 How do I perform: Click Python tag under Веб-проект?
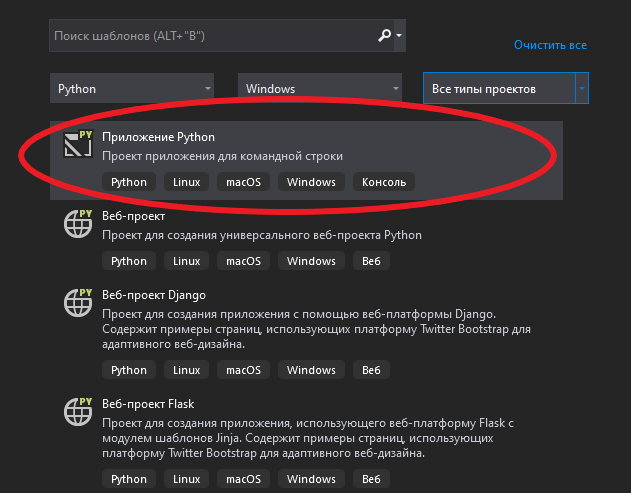coord(129,261)
